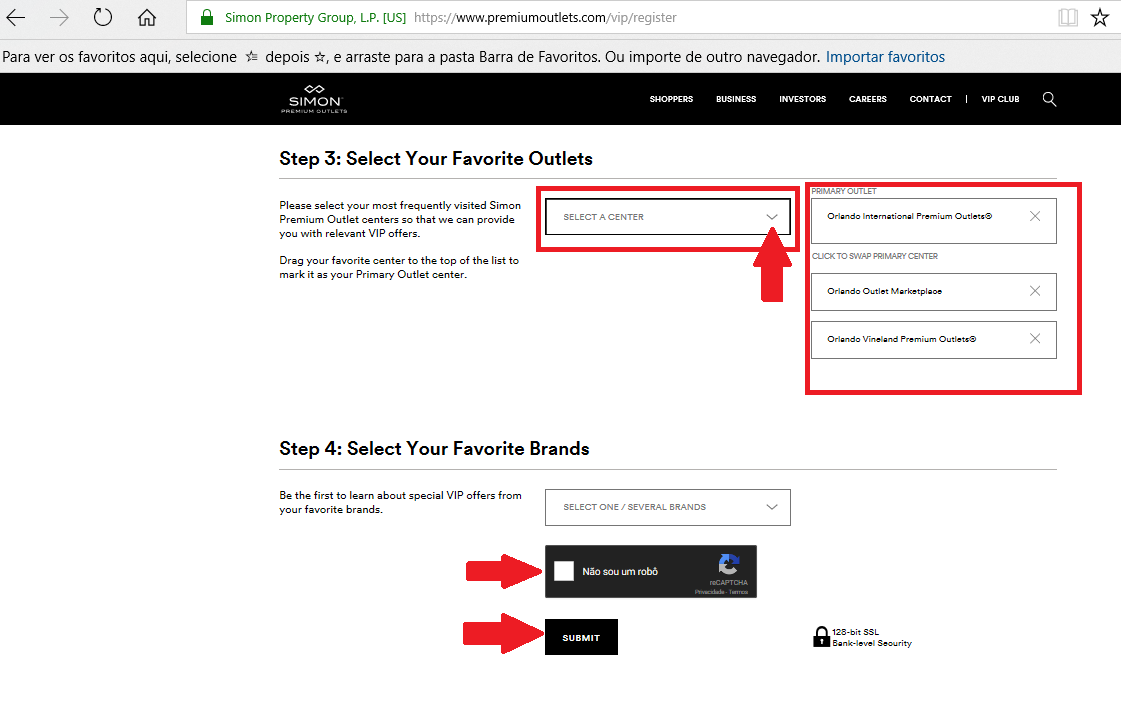Check the 'Não sou um robô' checkbox
The image size is (1122, 718).
[564, 571]
